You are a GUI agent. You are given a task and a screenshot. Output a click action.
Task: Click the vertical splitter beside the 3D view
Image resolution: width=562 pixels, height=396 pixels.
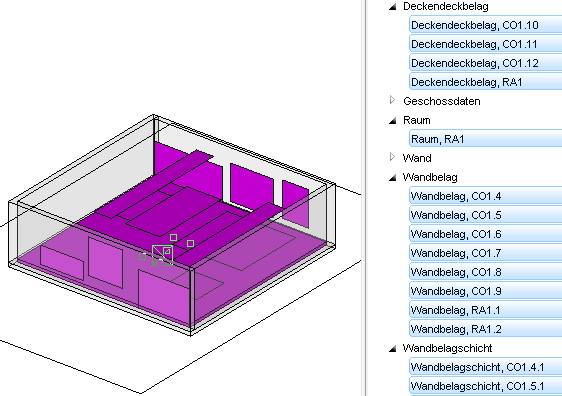coord(365,198)
